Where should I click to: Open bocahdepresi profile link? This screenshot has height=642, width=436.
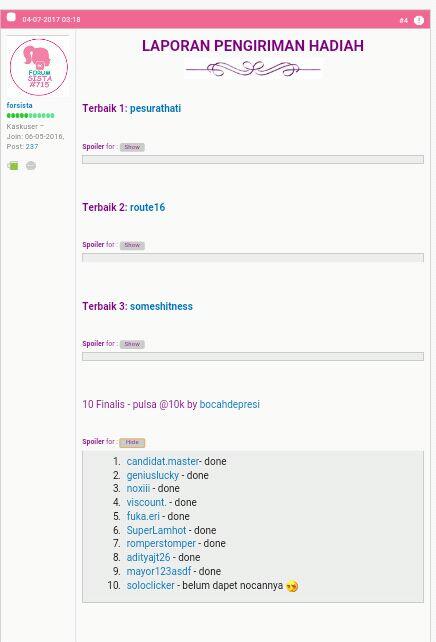click(x=229, y=405)
